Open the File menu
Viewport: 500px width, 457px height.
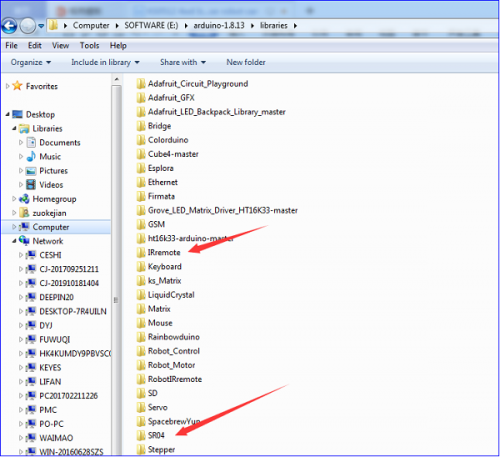[x=11, y=45]
